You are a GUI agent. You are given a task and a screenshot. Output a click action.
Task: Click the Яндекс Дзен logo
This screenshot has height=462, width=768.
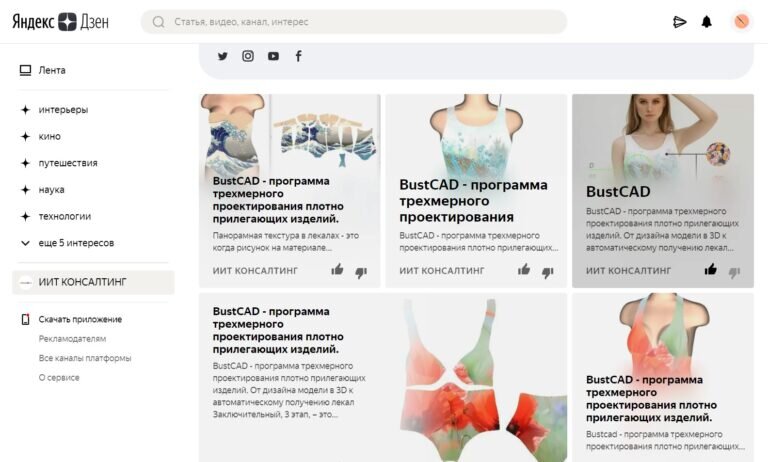tap(60, 22)
